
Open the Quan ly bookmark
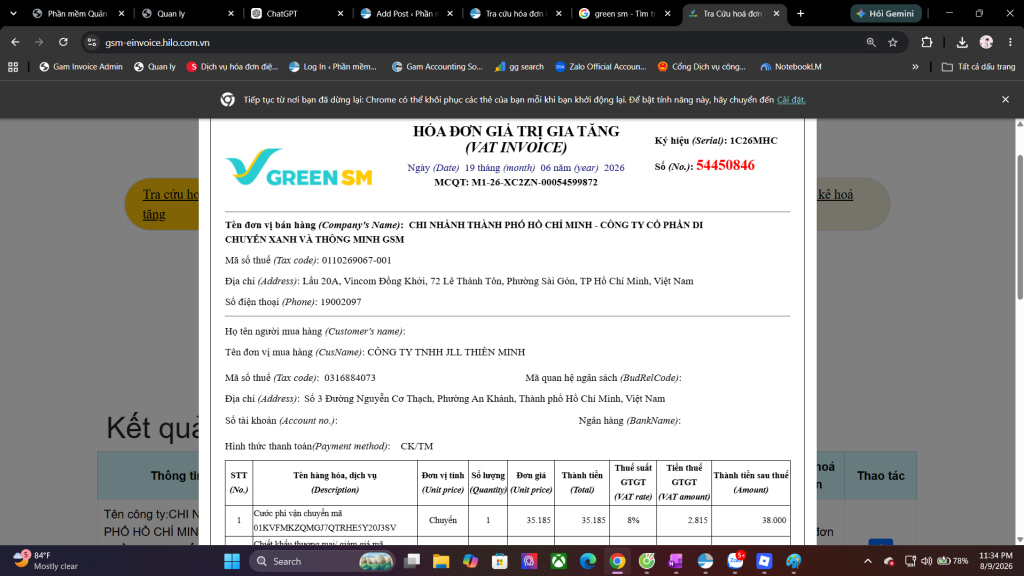pyautogui.click(x=155, y=67)
